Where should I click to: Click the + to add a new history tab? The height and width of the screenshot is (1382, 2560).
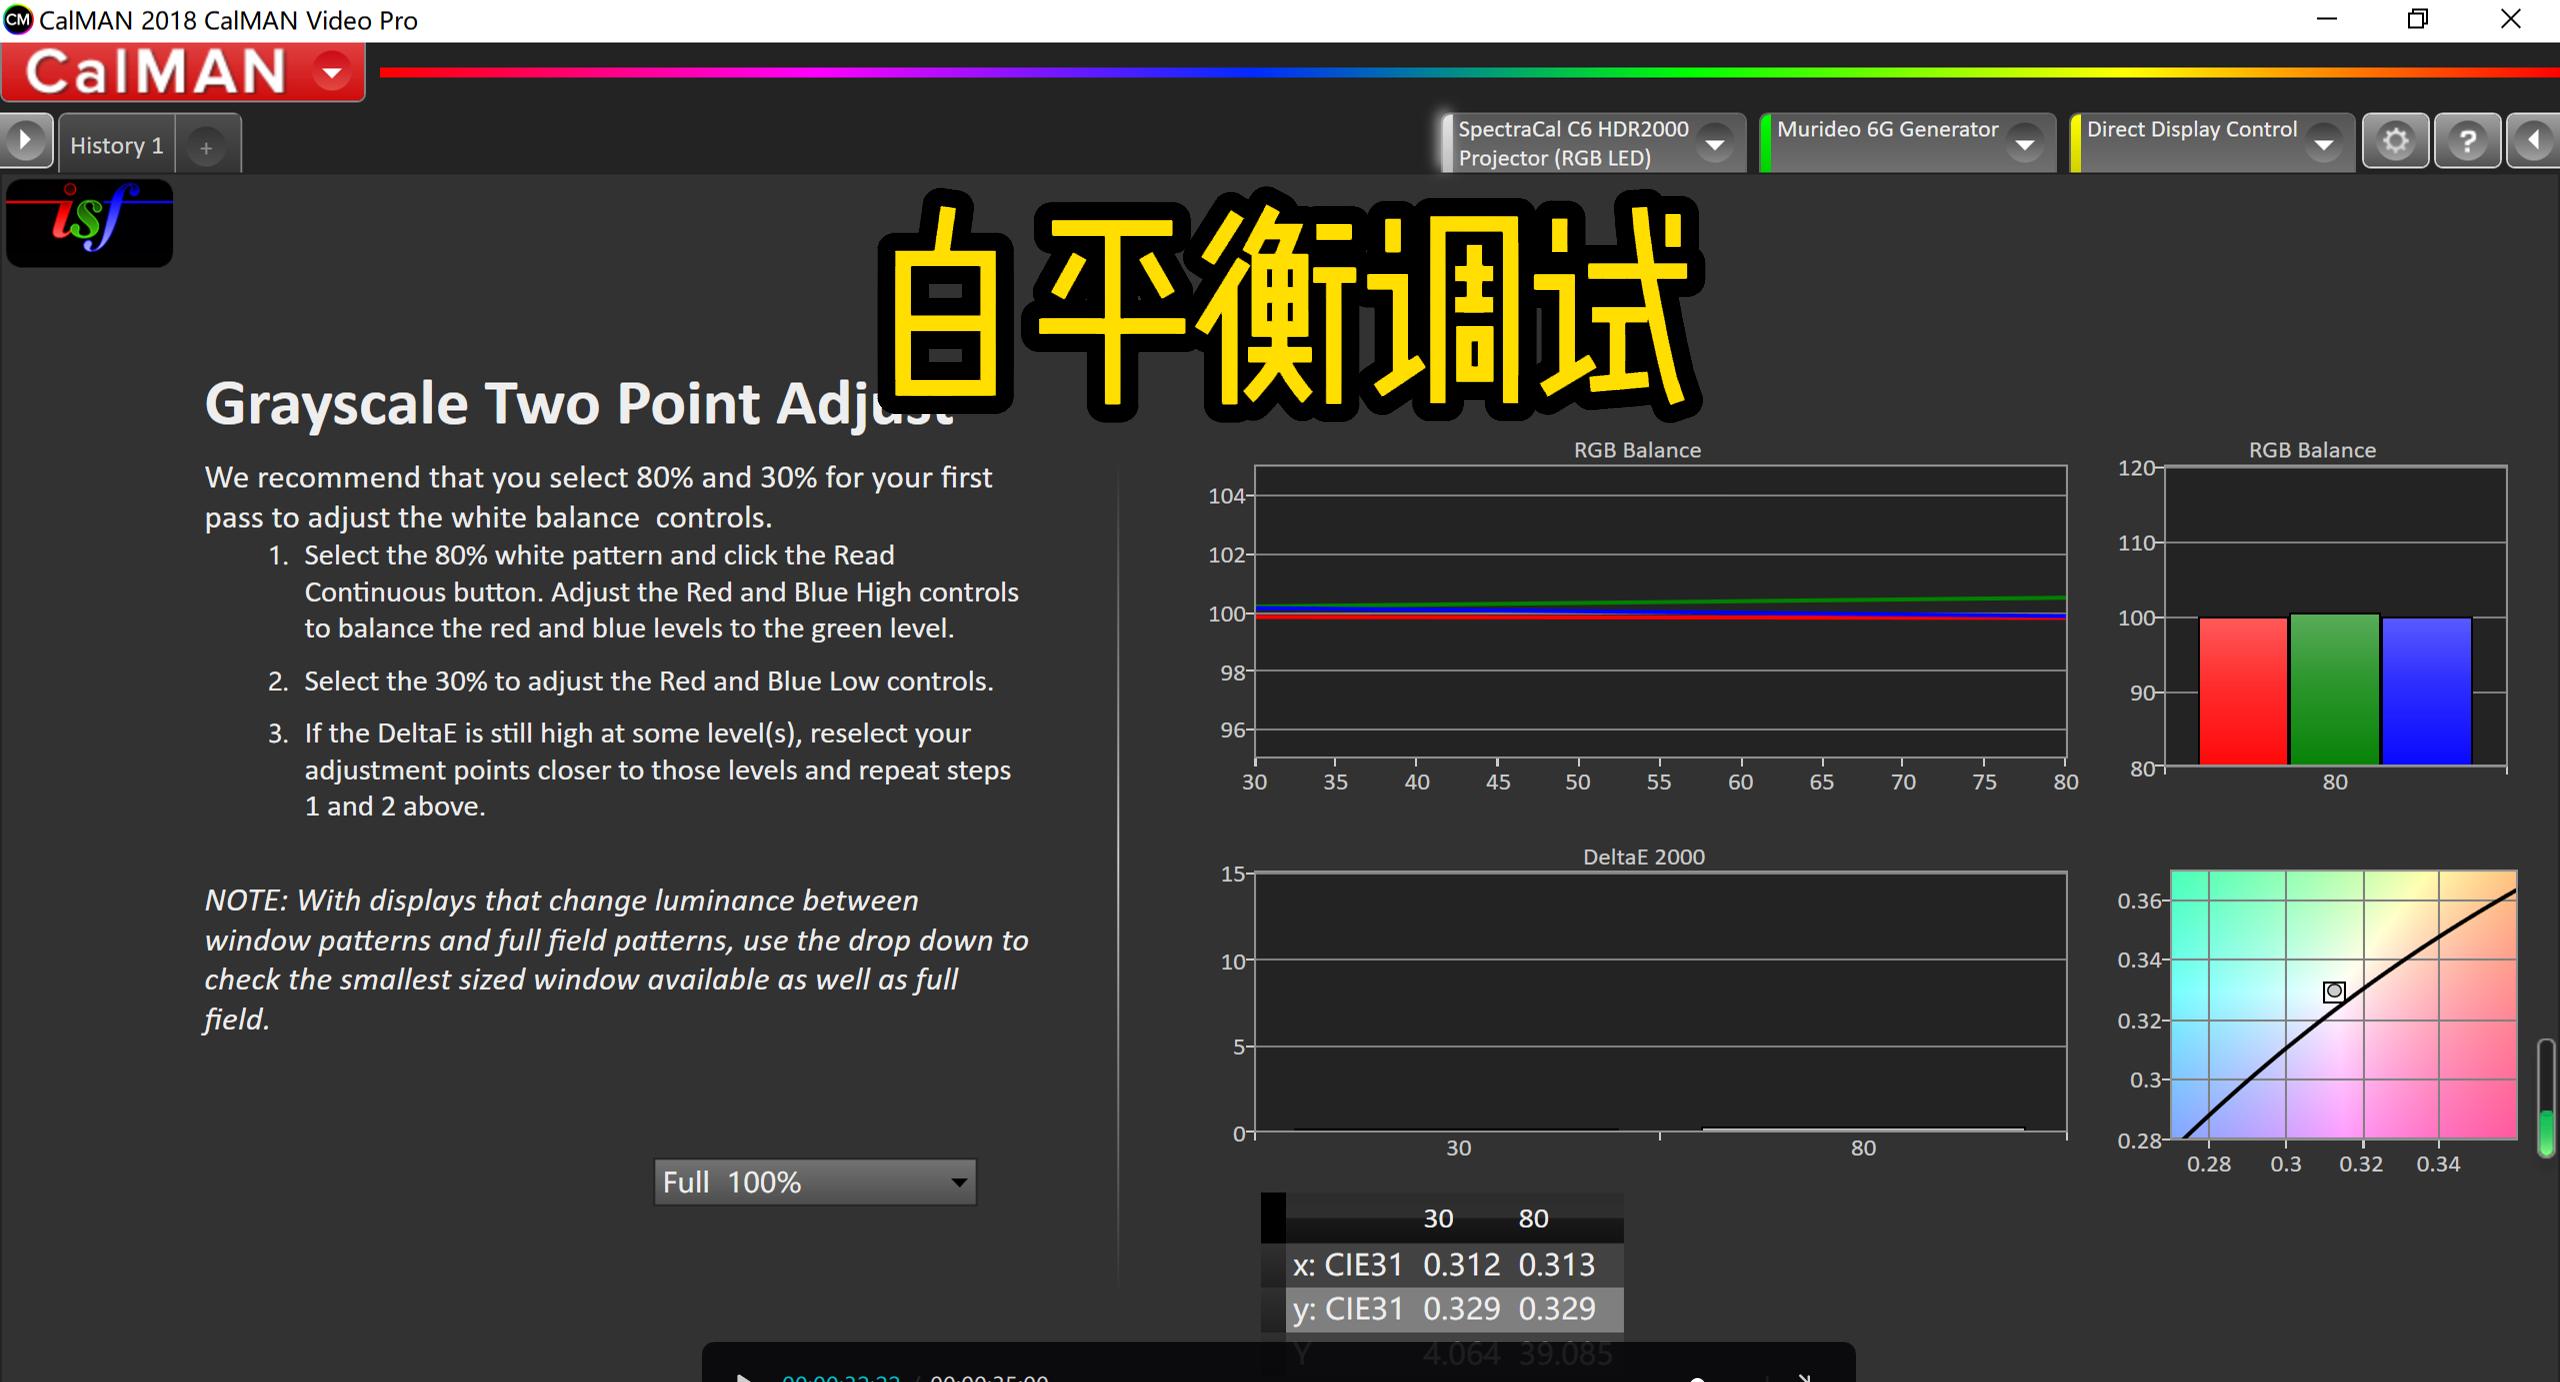pos(207,146)
